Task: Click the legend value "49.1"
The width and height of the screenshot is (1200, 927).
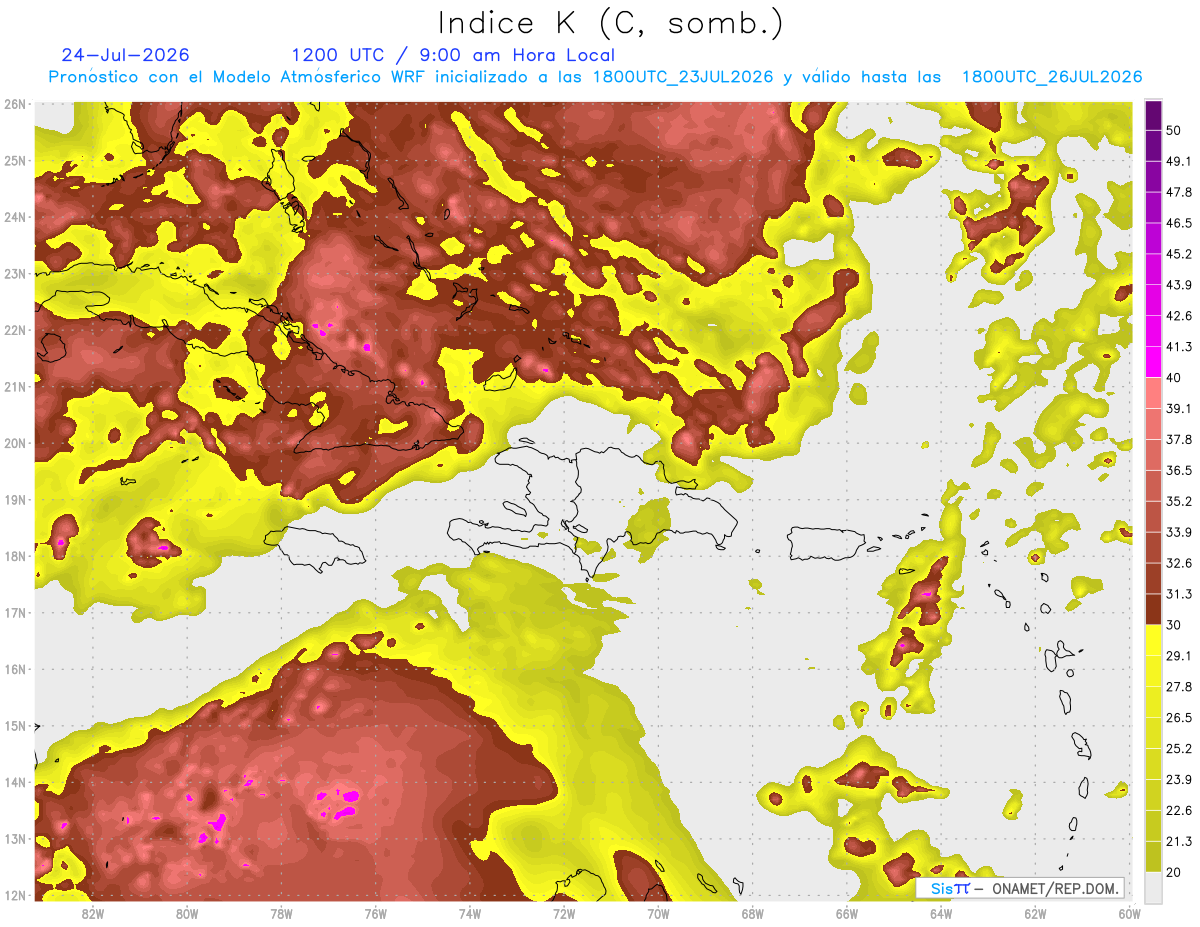Action: tap(1179, 161)
